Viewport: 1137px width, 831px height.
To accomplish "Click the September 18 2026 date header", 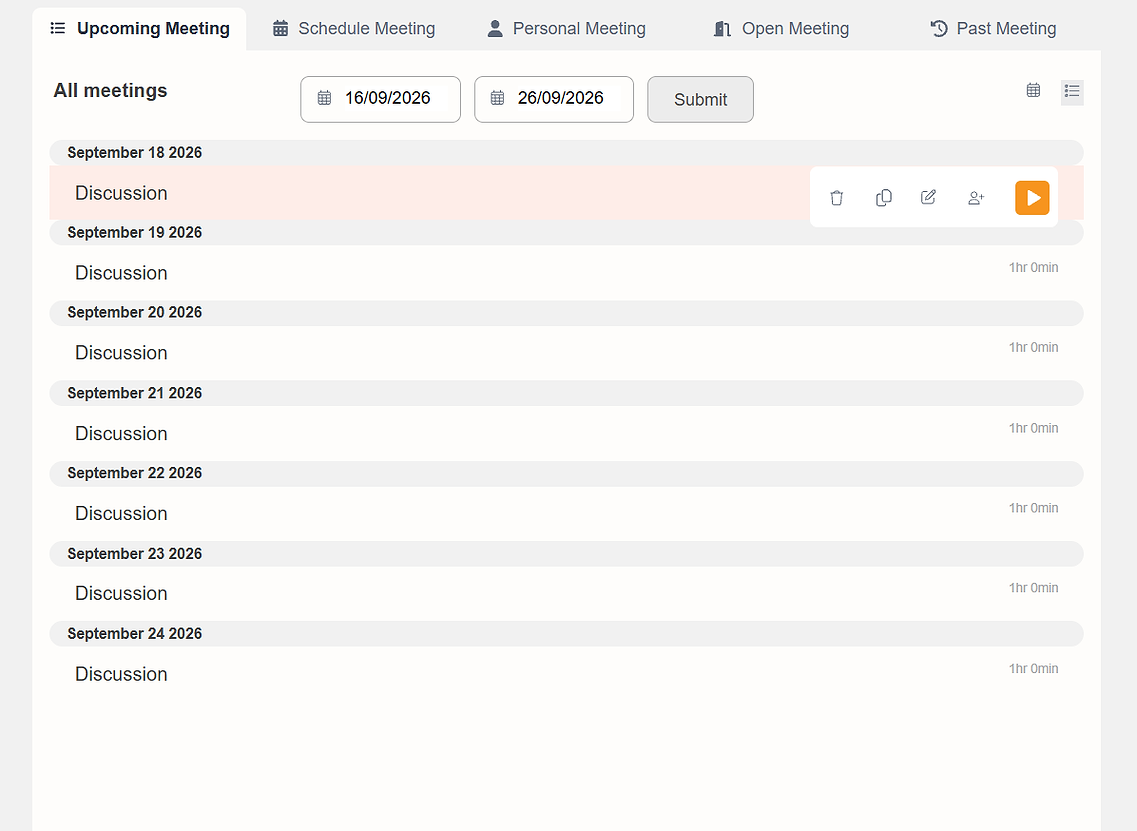I will pos(566,152).
